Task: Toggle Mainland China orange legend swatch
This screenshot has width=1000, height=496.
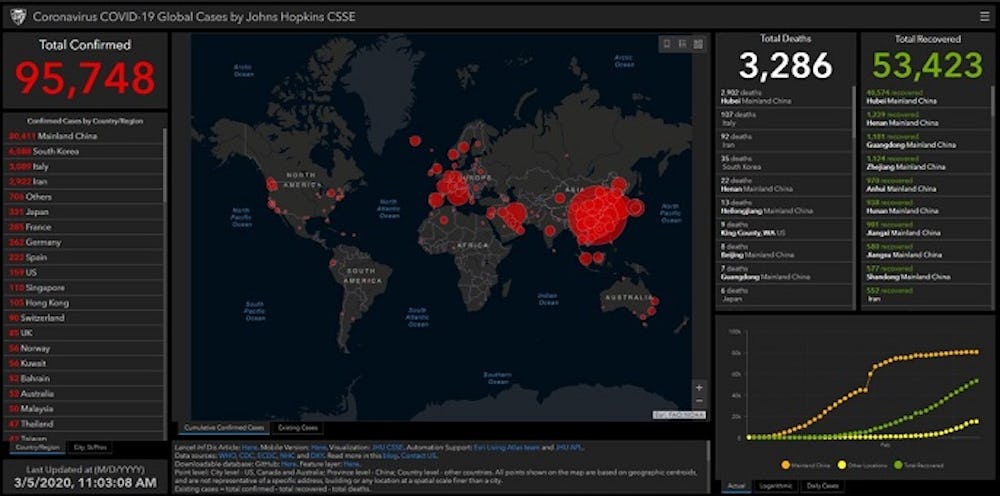Action: click(785, 465)
